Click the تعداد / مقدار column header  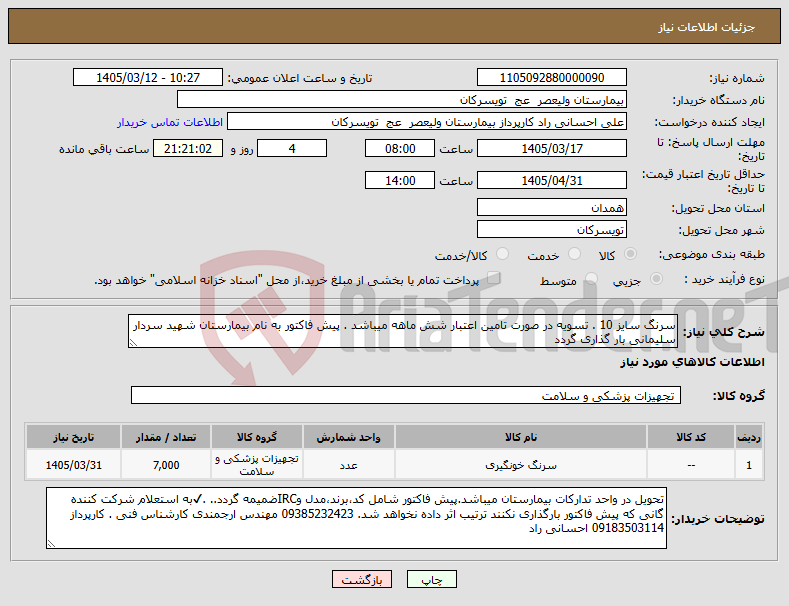pos(166,437)
